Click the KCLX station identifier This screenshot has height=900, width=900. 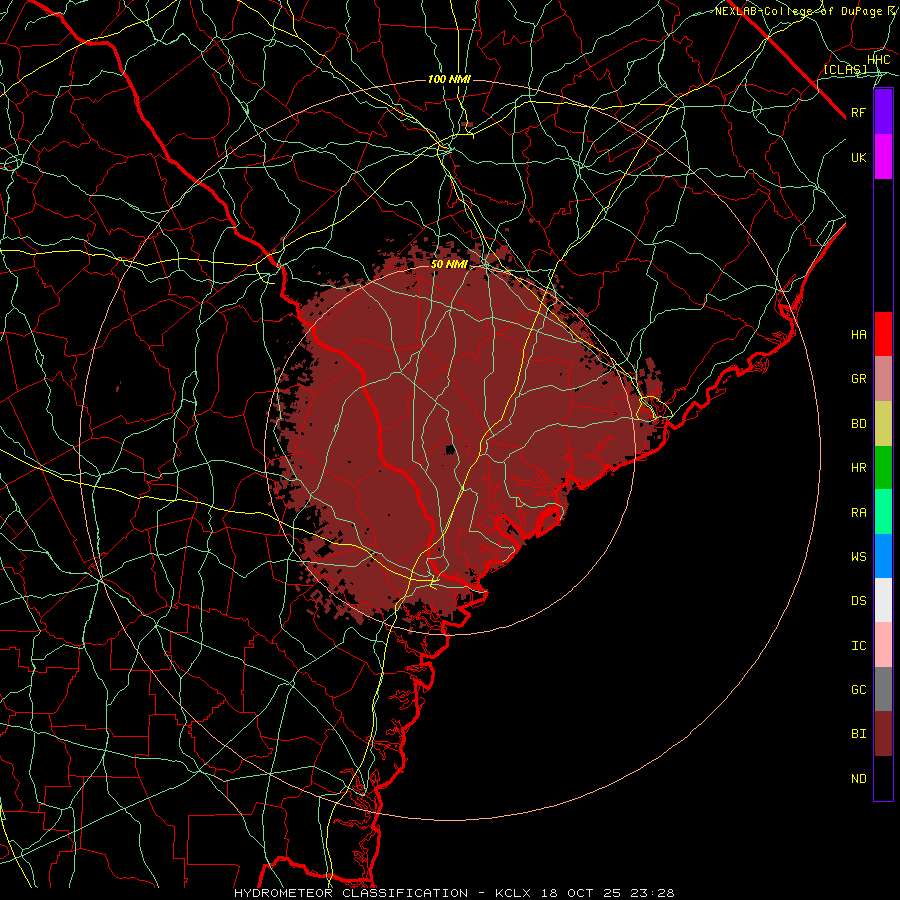(515, 893)
